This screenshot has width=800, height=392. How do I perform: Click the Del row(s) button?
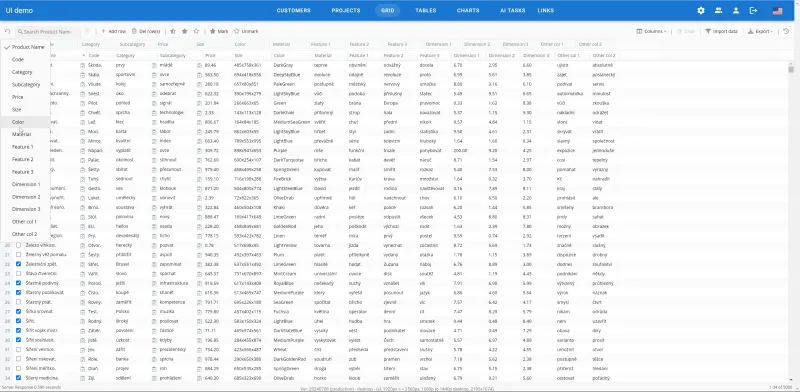(146, 31)
